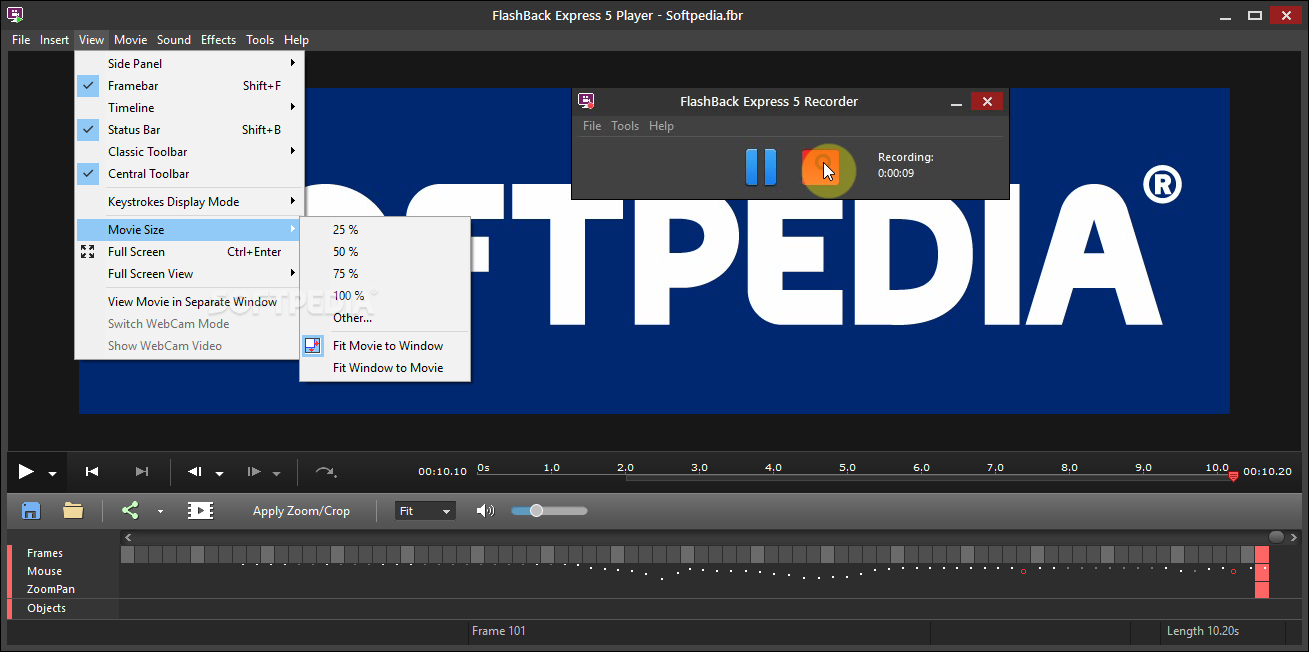This screenshot has height=652, width=1309.
Task: Jump to movie end button
Action: (x=142, y=472)
